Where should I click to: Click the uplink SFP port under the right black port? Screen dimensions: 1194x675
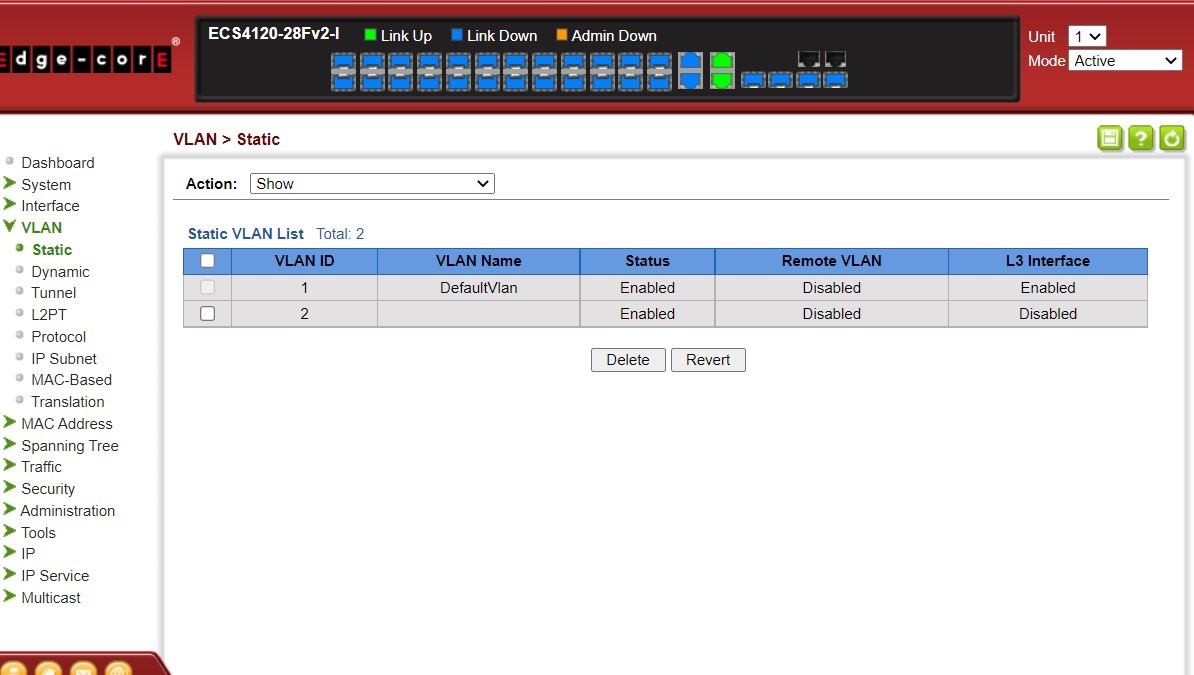click(x=835, y=79)
